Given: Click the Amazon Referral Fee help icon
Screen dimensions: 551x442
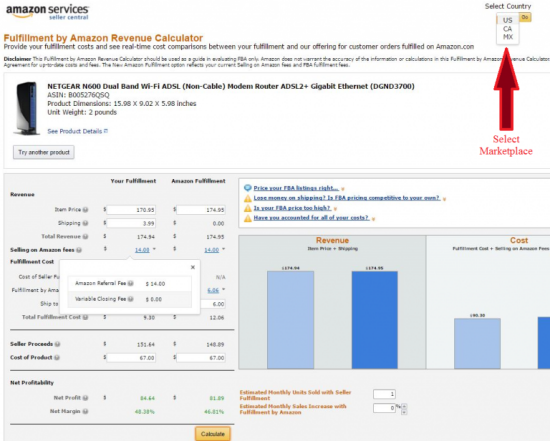Looking at the screenshot, I should [x=130, y=283].
